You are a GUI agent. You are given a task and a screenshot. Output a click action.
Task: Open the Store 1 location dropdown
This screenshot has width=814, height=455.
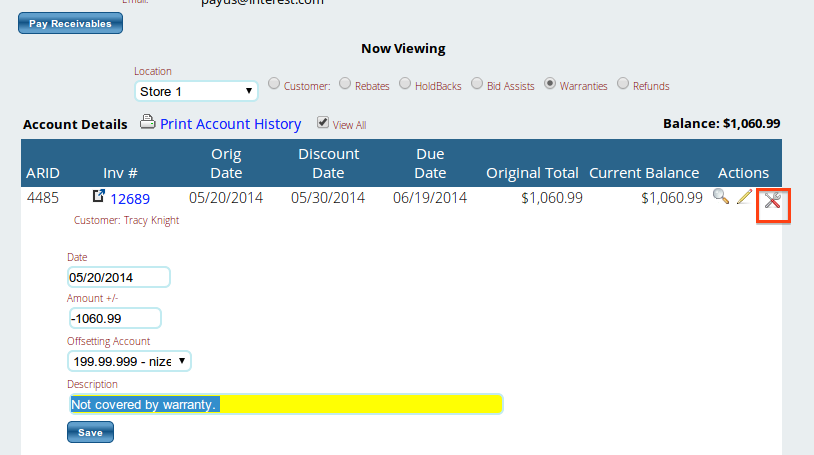[196, 92]
